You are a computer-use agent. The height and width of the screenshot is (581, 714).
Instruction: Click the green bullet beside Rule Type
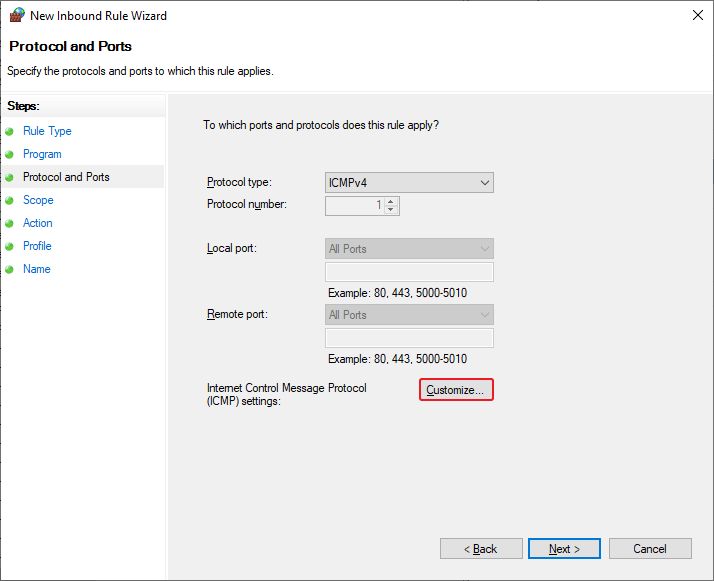pos(10,131)
